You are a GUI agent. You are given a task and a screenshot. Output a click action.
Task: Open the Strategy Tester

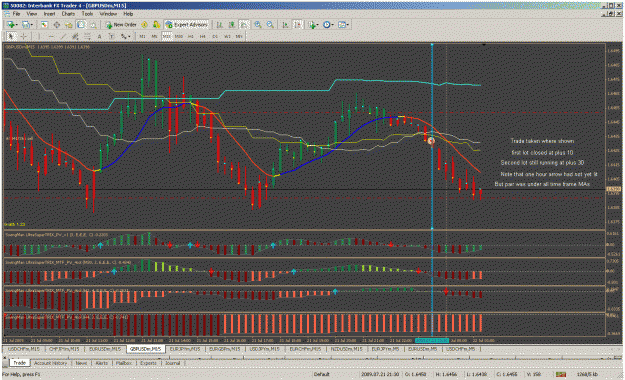[93, 25]
